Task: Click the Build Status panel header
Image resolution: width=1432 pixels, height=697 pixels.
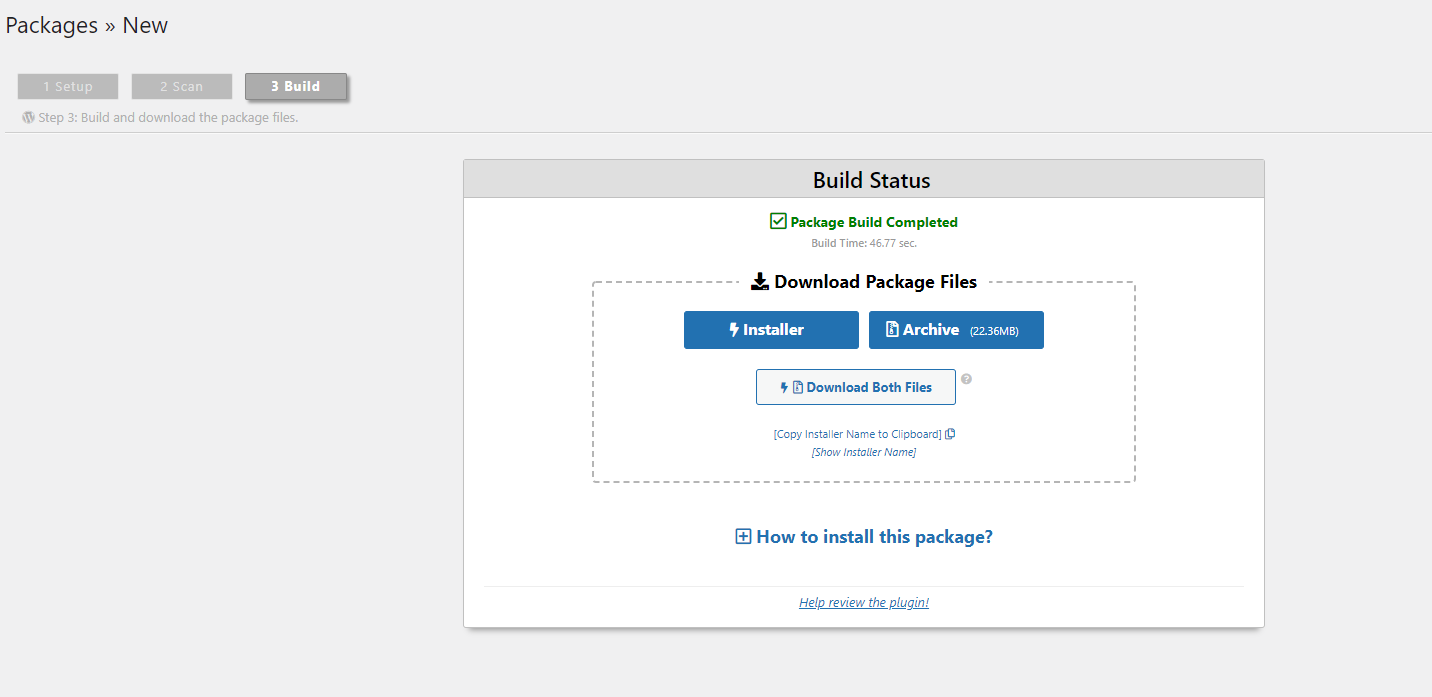Action: tap(864, 179)
